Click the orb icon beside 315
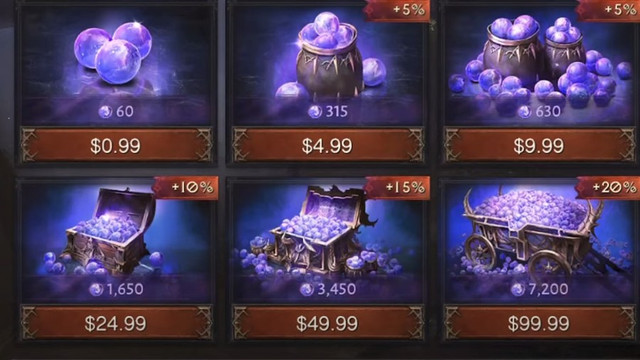 pyautogui.click(x=314, y=111)
